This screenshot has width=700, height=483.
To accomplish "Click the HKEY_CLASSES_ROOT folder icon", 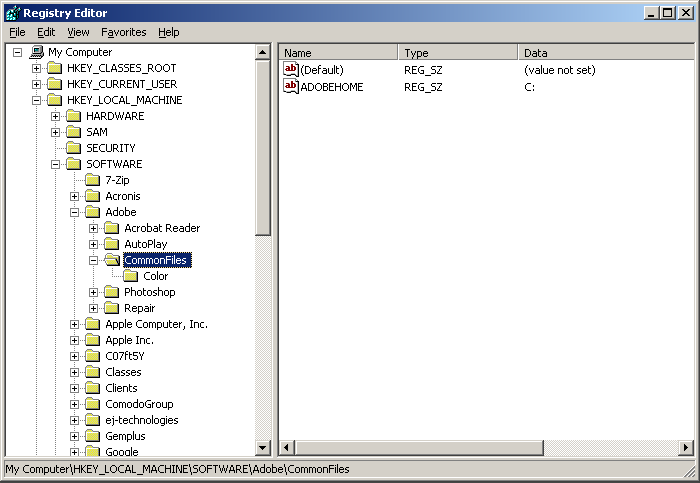I will (x=54, y=68).
